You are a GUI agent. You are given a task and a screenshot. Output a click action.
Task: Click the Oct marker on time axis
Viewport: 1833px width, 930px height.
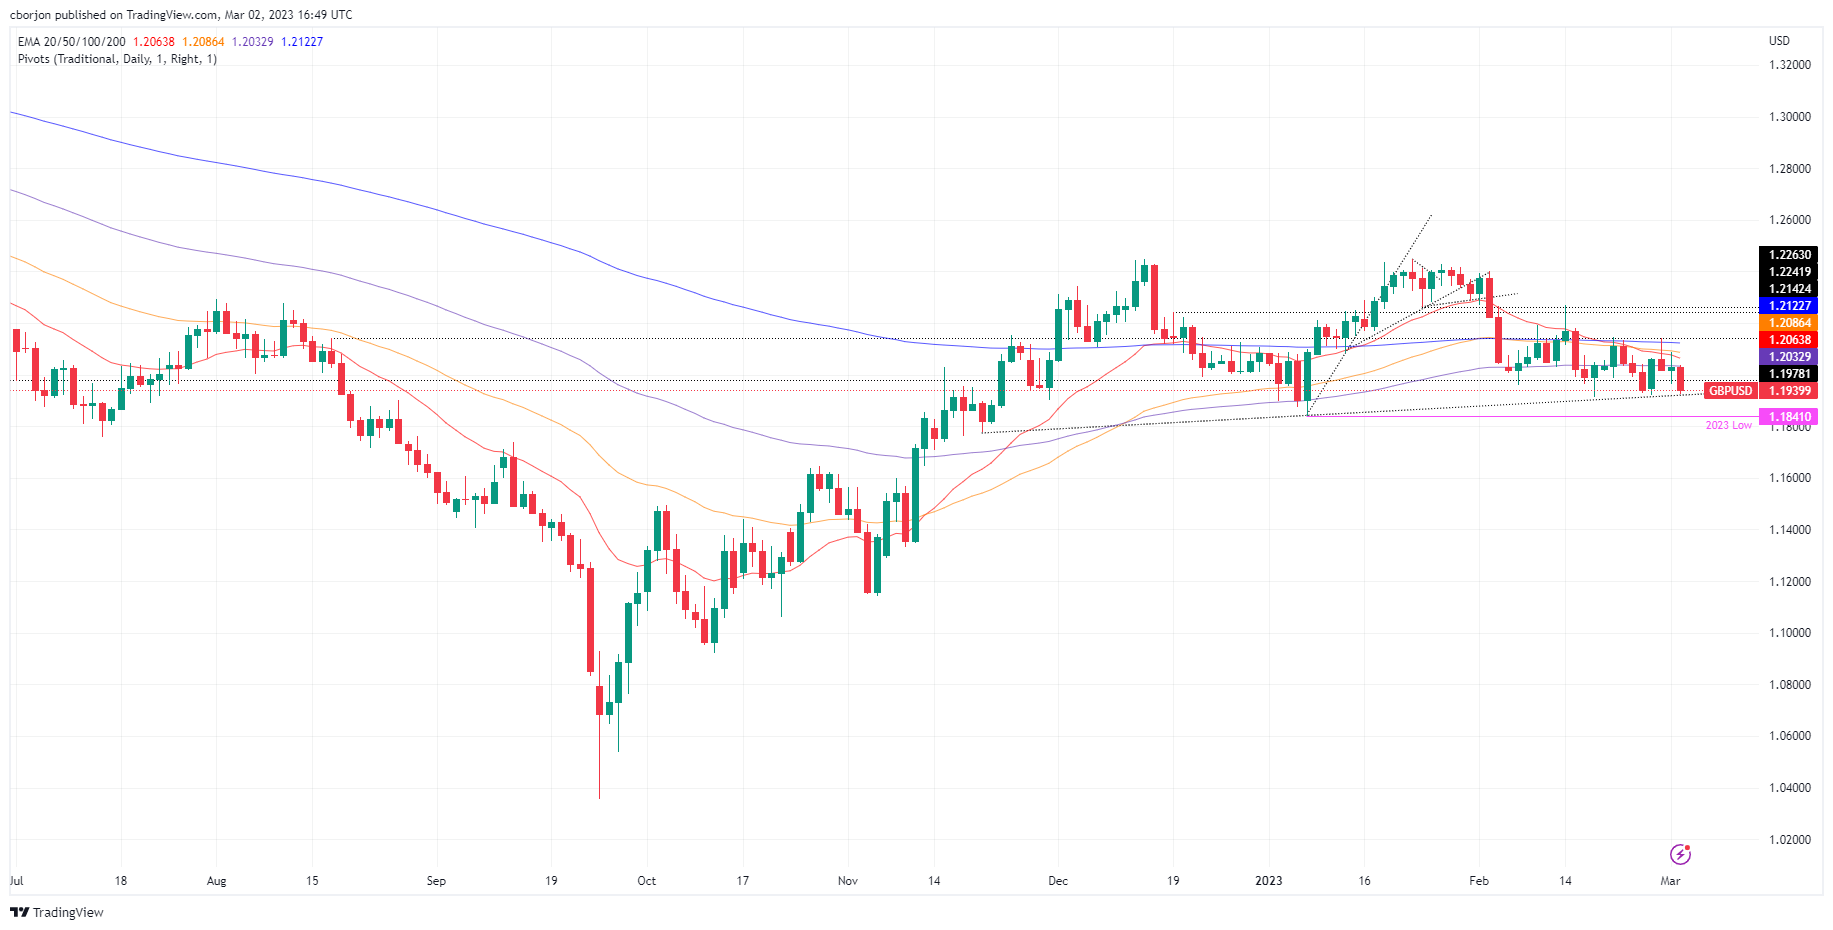(647, 881)
